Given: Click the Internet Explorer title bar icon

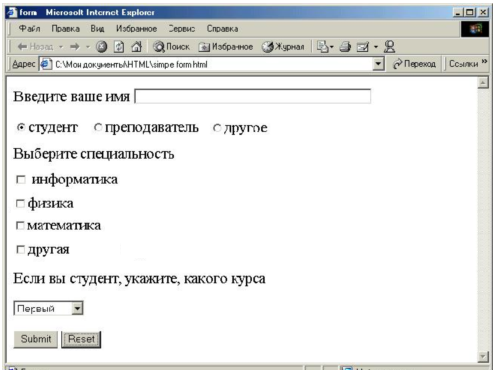Looking at the screenshot, I should [12, 12].
